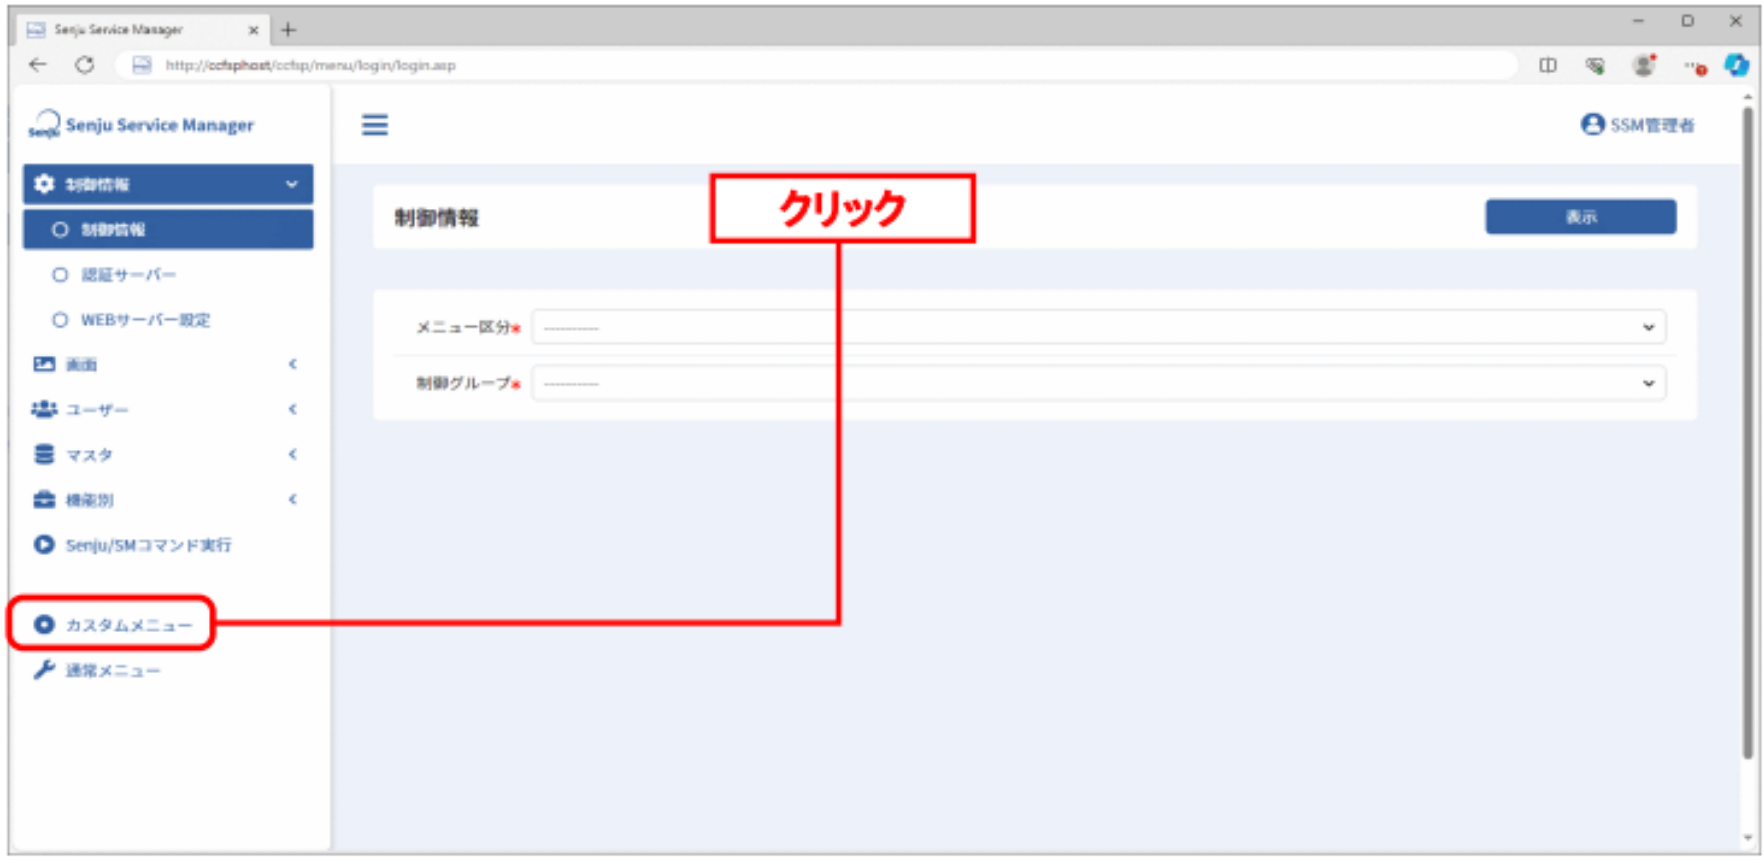Screen dimensions: 1764x865
Task: Click the browser address bar URL
Action: point(310,65)
